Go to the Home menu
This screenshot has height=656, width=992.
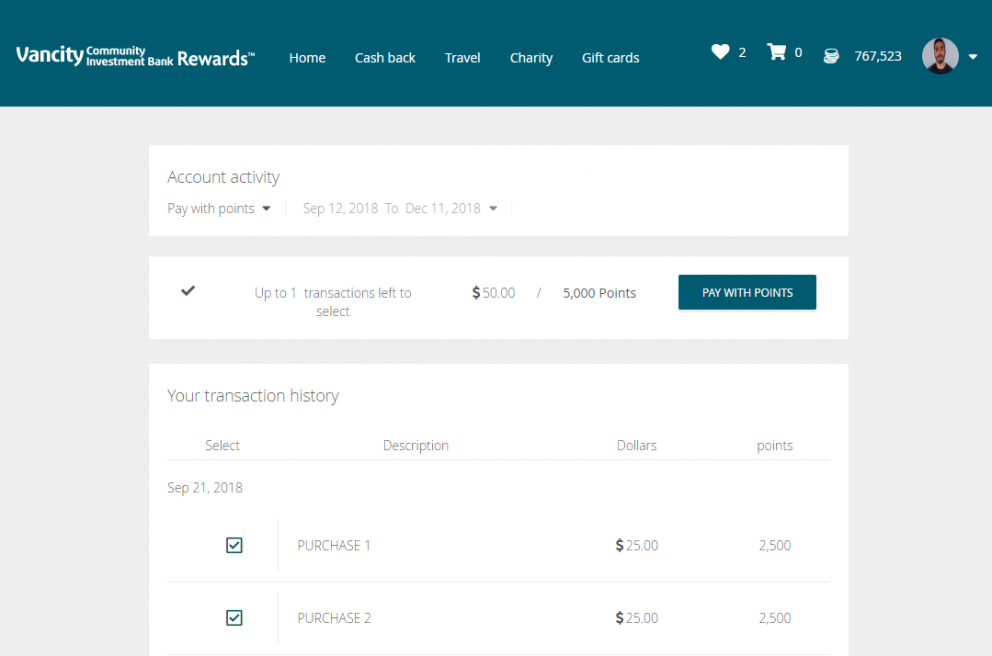[307, 58]
